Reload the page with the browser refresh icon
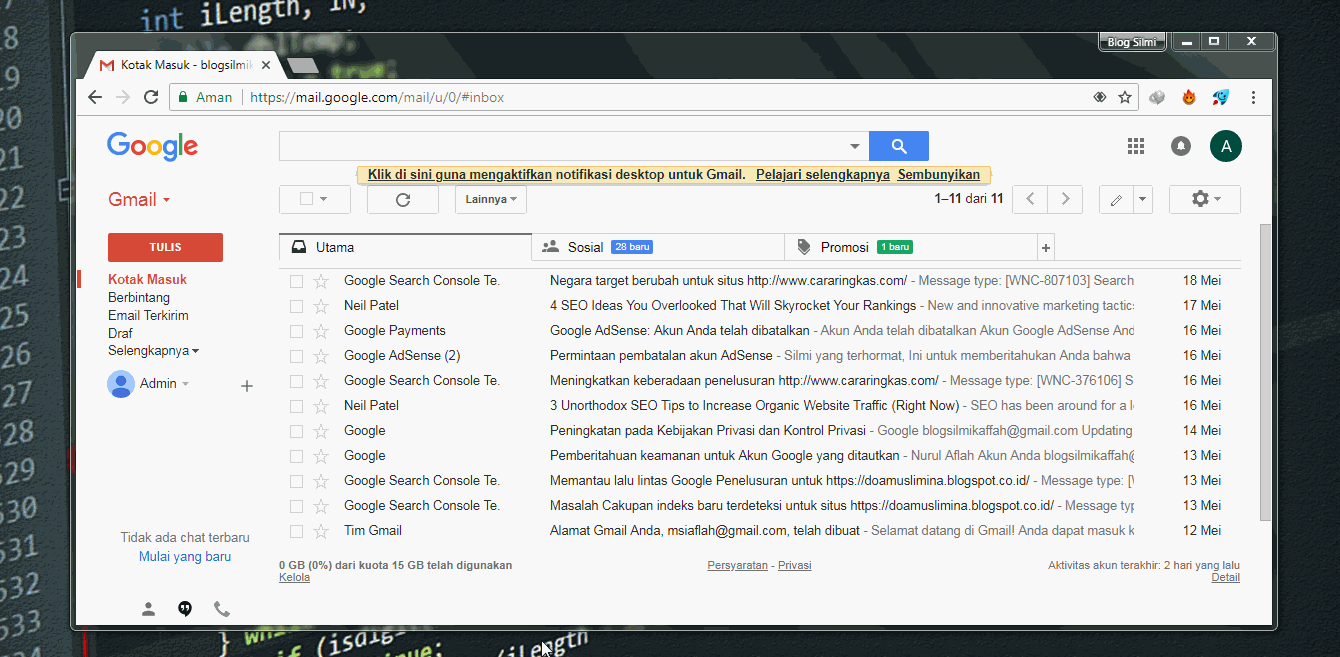Viewport: 1340px width, 657px height. click(151, 97)
